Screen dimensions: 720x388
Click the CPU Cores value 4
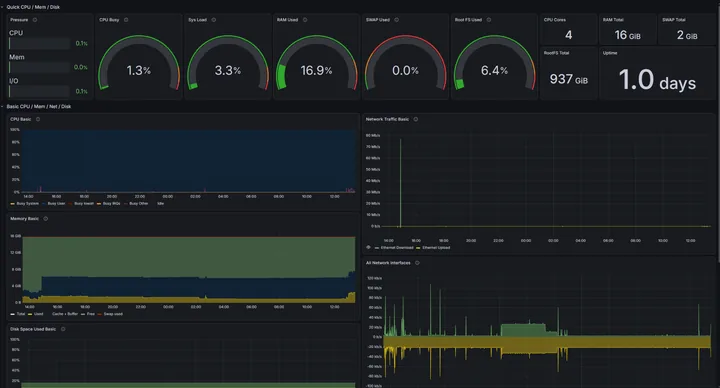click(x=568, y=35)
